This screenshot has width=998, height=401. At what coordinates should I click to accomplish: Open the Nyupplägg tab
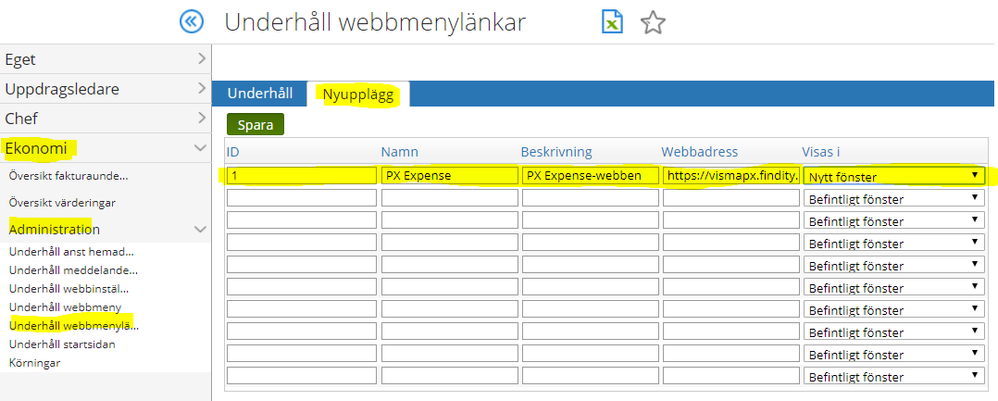tap(358, 94)
